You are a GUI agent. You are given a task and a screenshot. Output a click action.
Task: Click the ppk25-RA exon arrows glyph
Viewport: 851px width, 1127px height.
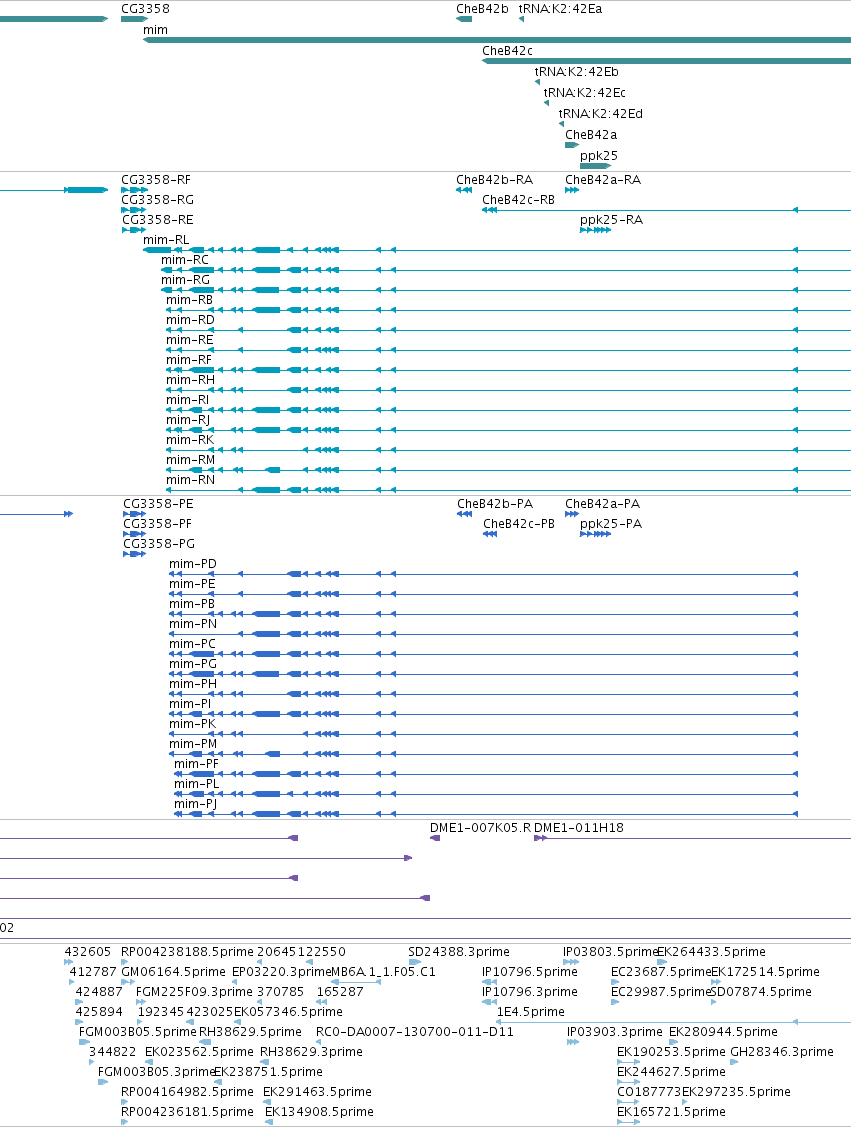click(595, 230)
